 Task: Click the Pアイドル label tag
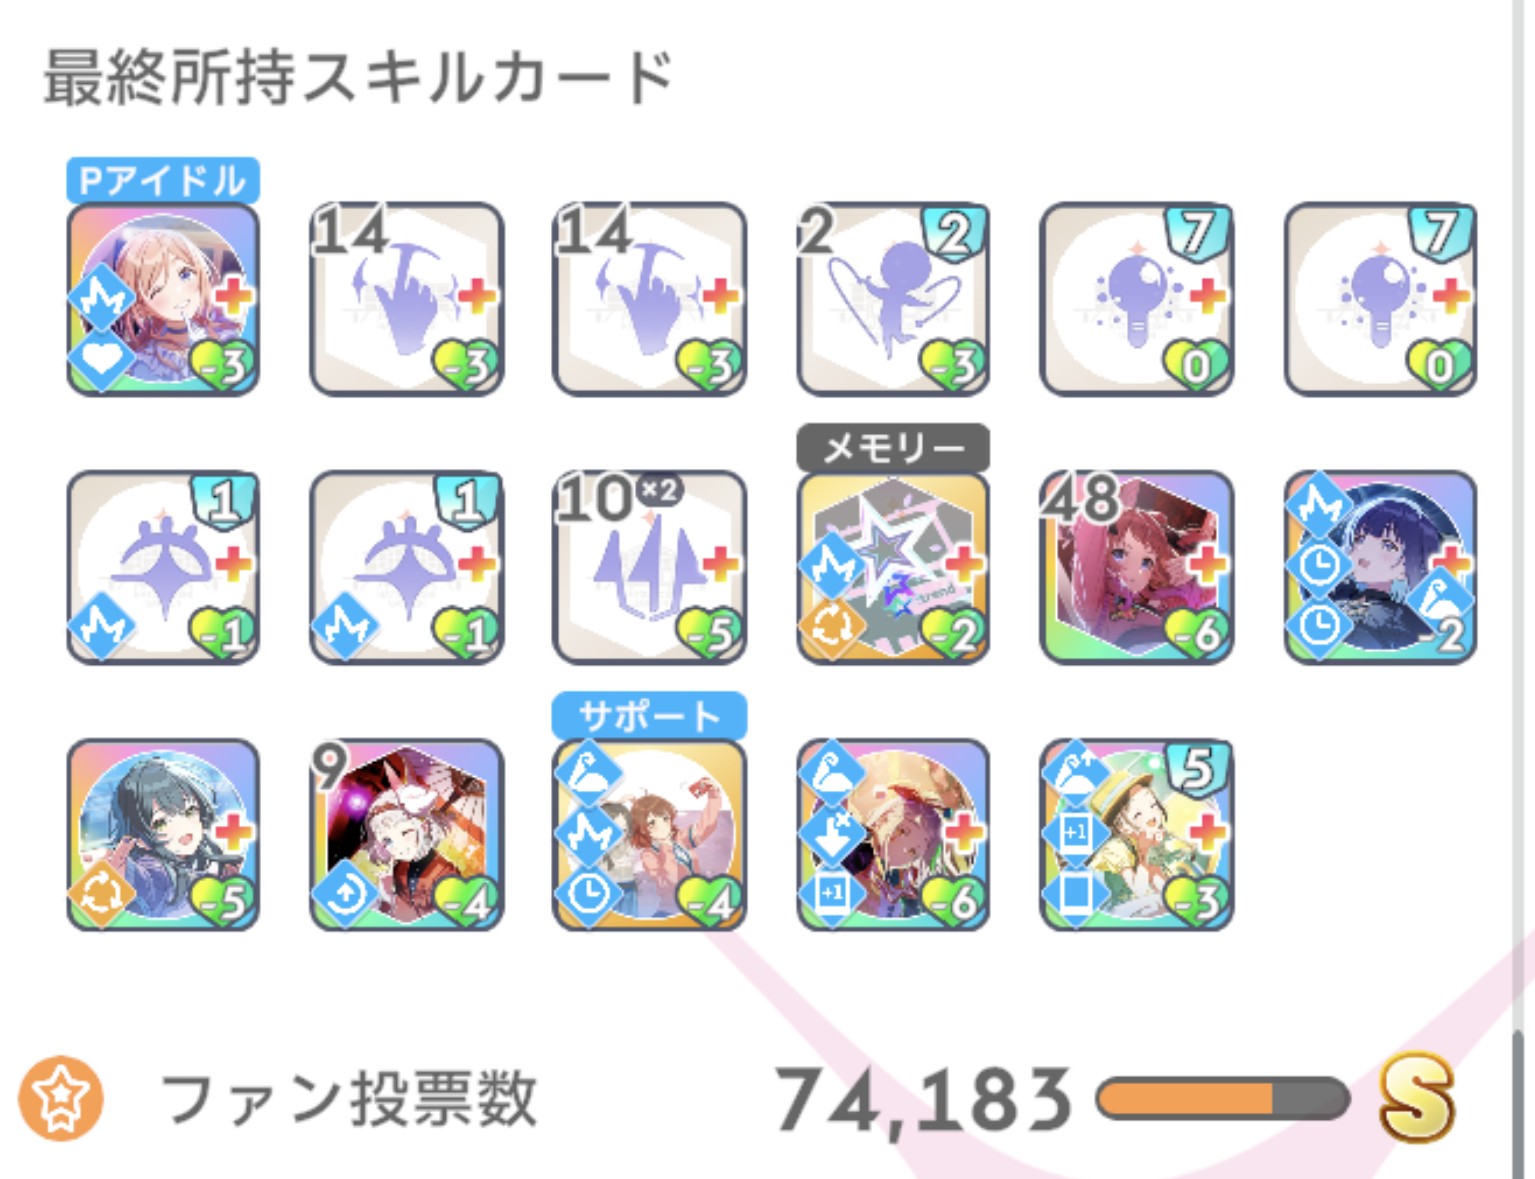click(x=163, y=181)
